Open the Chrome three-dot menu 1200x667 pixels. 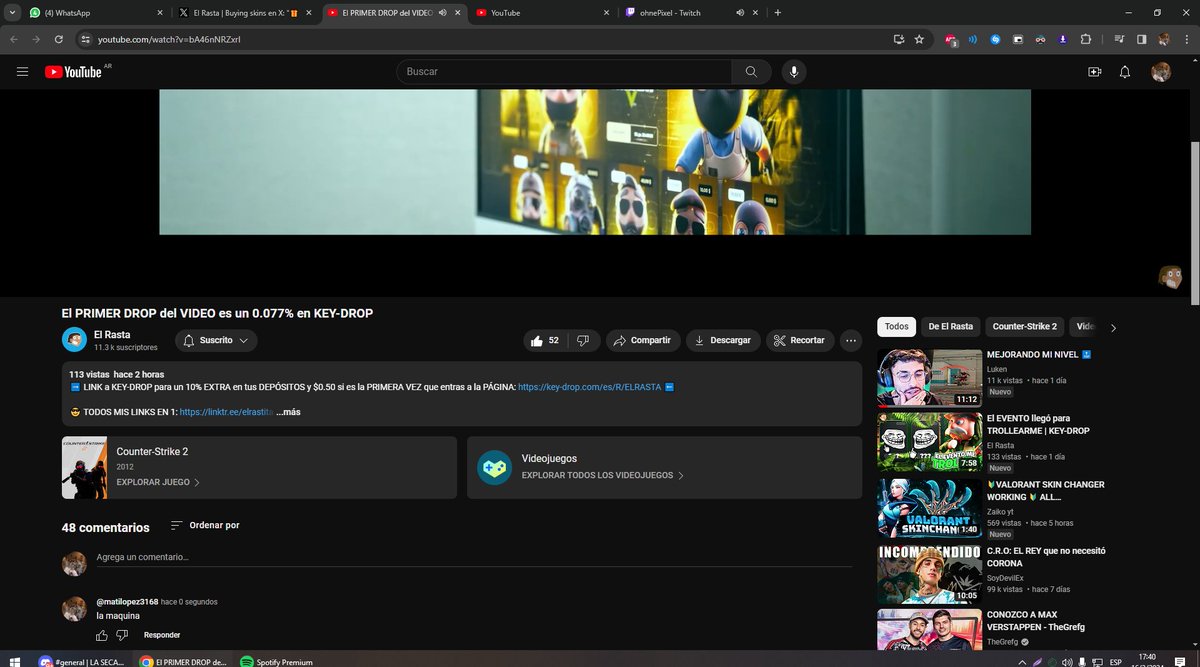pyautogui.click(x=1186, y=39)
